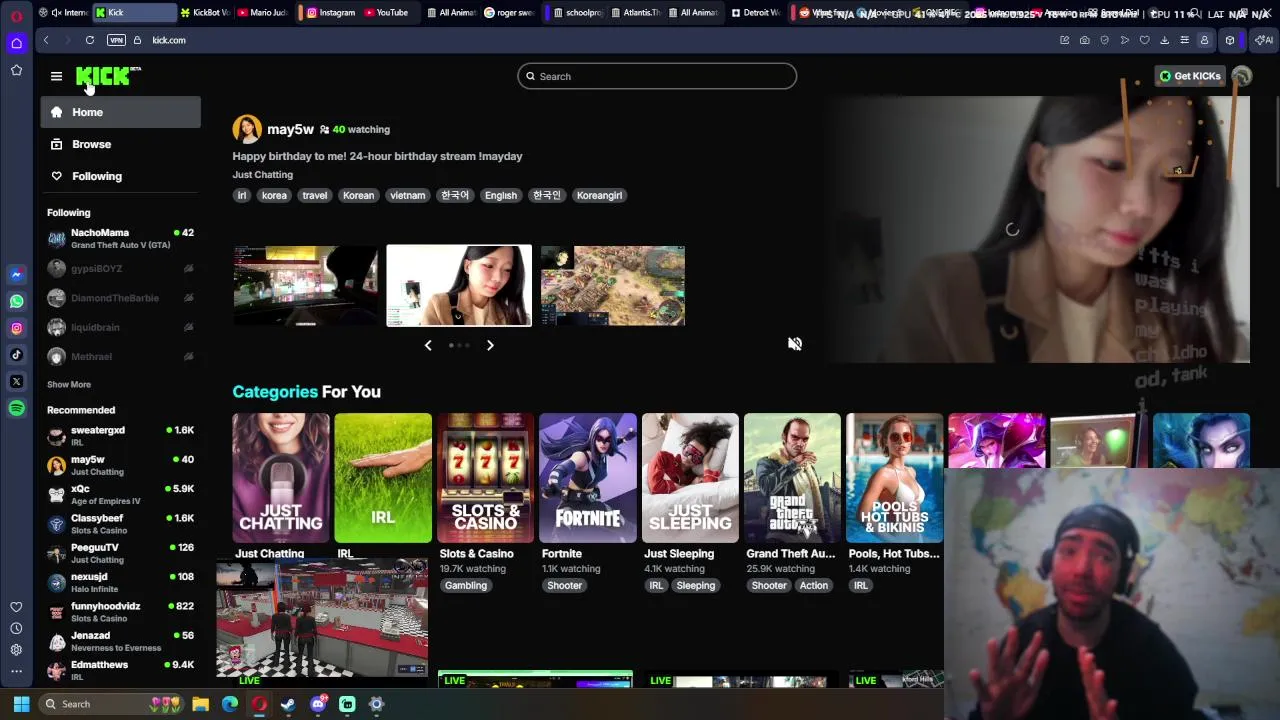Open Opera sidebar three-dot more menu
This screenshot has height=720, width=1280.
(16, 671)
